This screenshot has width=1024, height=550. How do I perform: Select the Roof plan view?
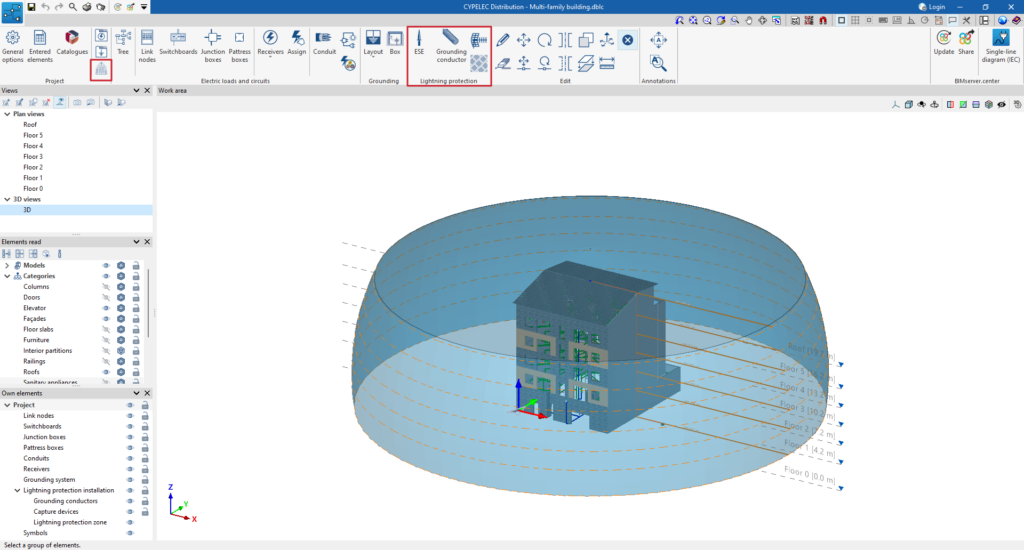pos(30,125)
